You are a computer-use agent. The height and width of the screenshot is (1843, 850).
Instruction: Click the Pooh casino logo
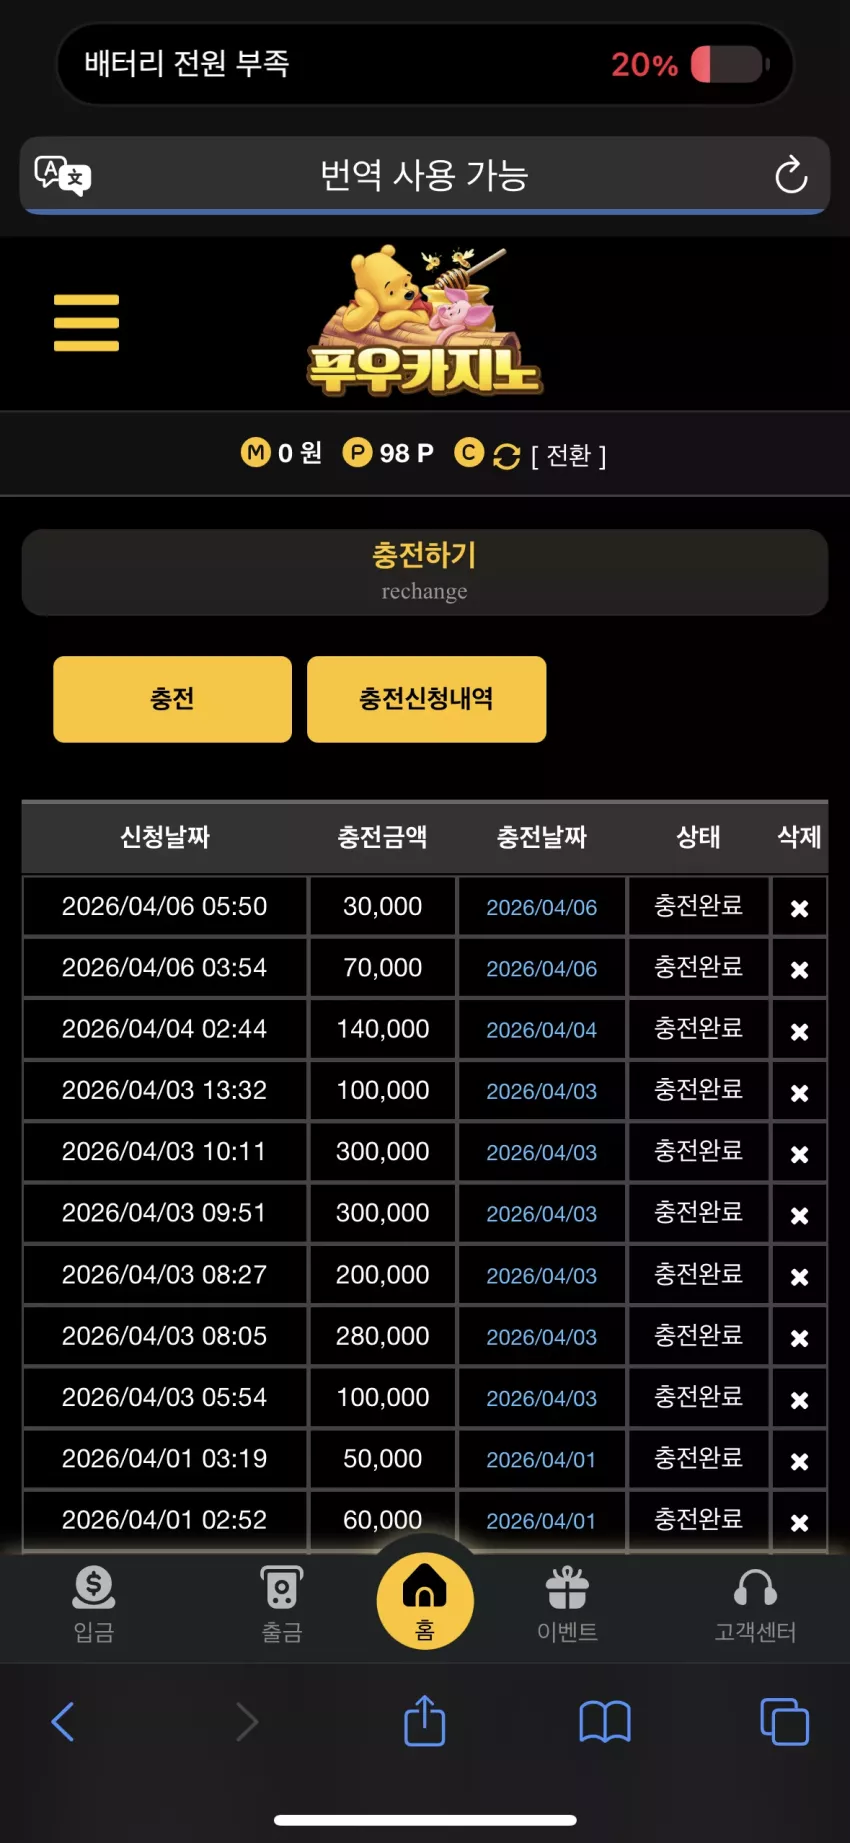click(425, 322)
